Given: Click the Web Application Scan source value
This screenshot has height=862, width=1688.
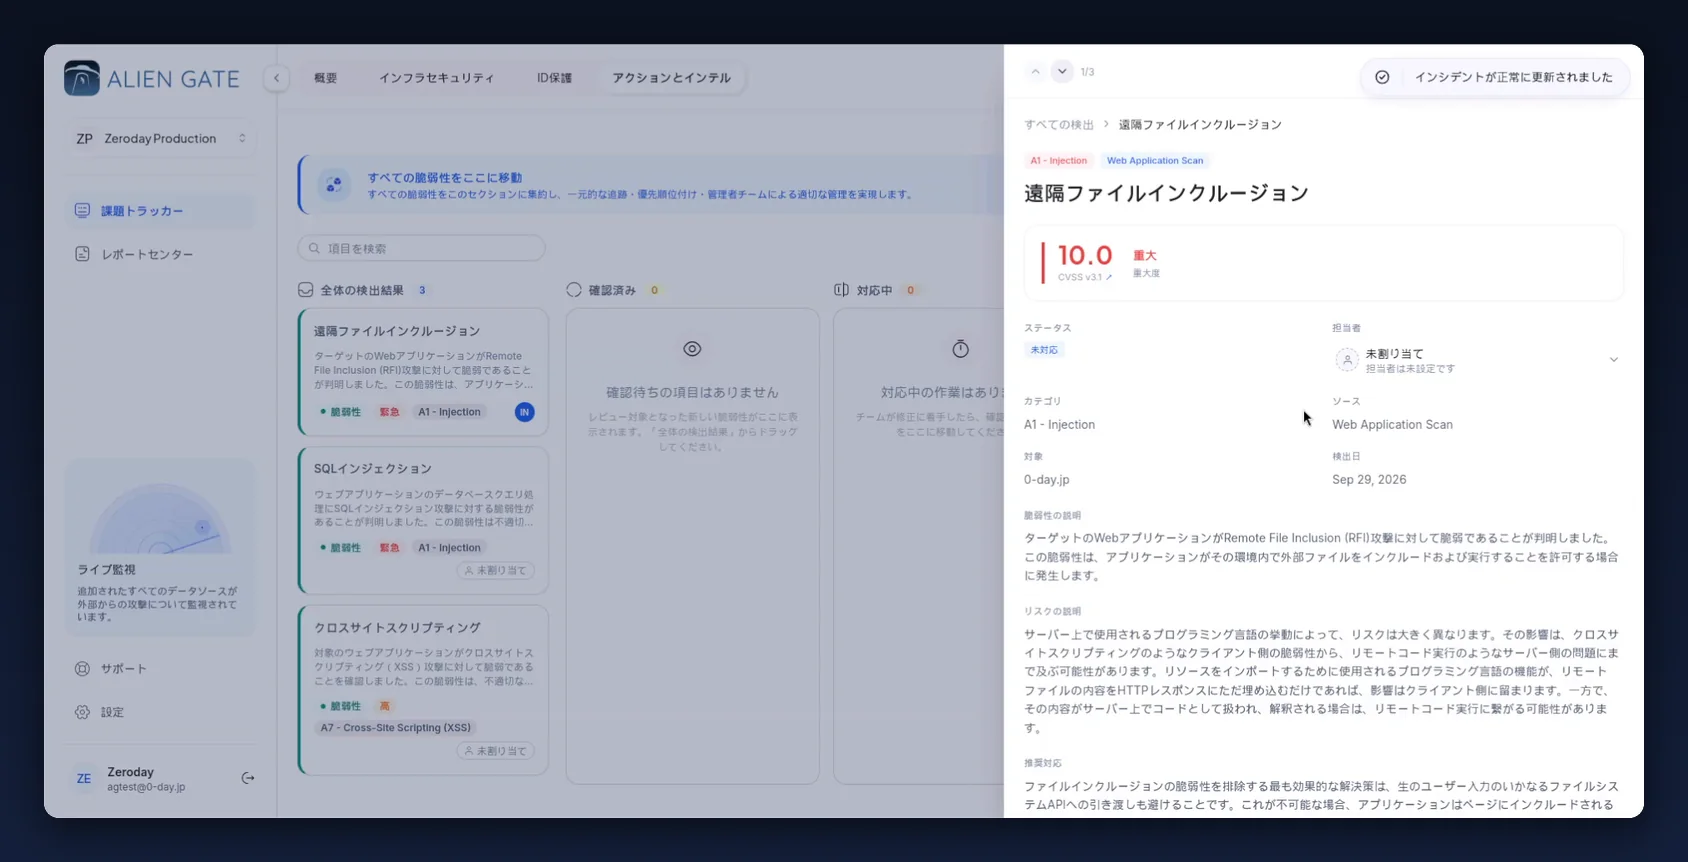Looking at the screenshot, I should click(x=1392, y=425).
